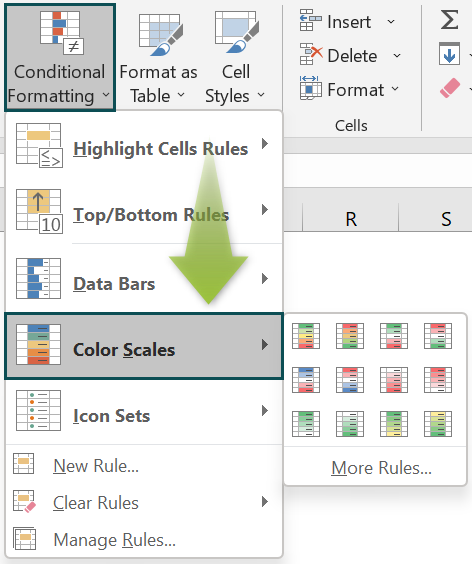Click the Insert cells icon
472x564 pixels.
point(310,21)
